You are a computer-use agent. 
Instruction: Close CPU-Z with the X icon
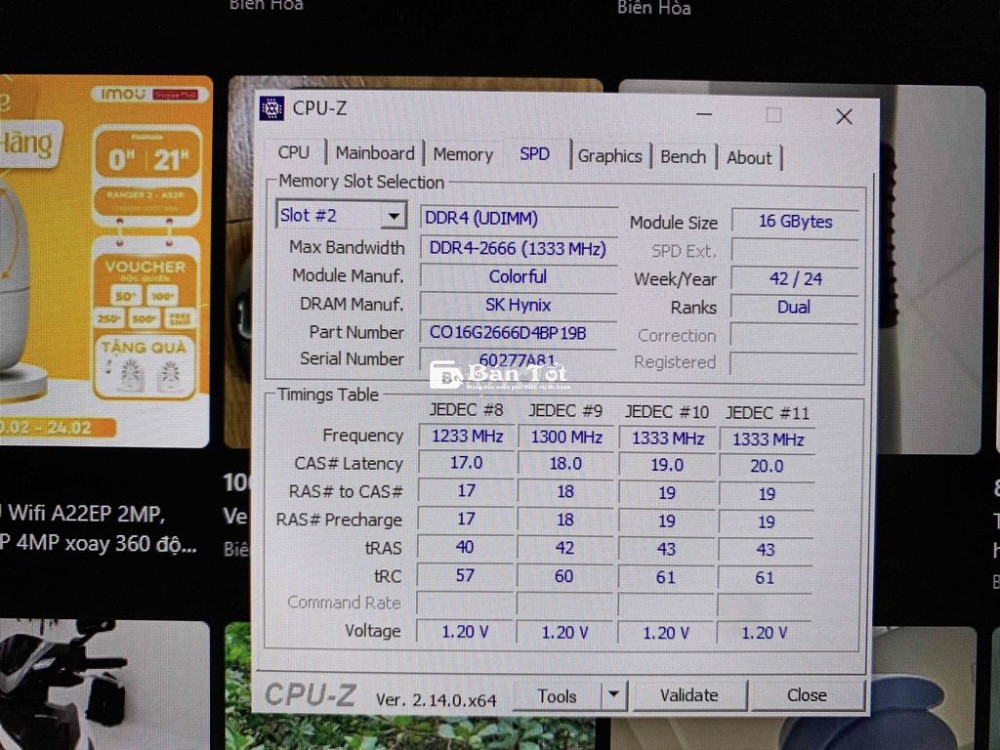point(844,116)
